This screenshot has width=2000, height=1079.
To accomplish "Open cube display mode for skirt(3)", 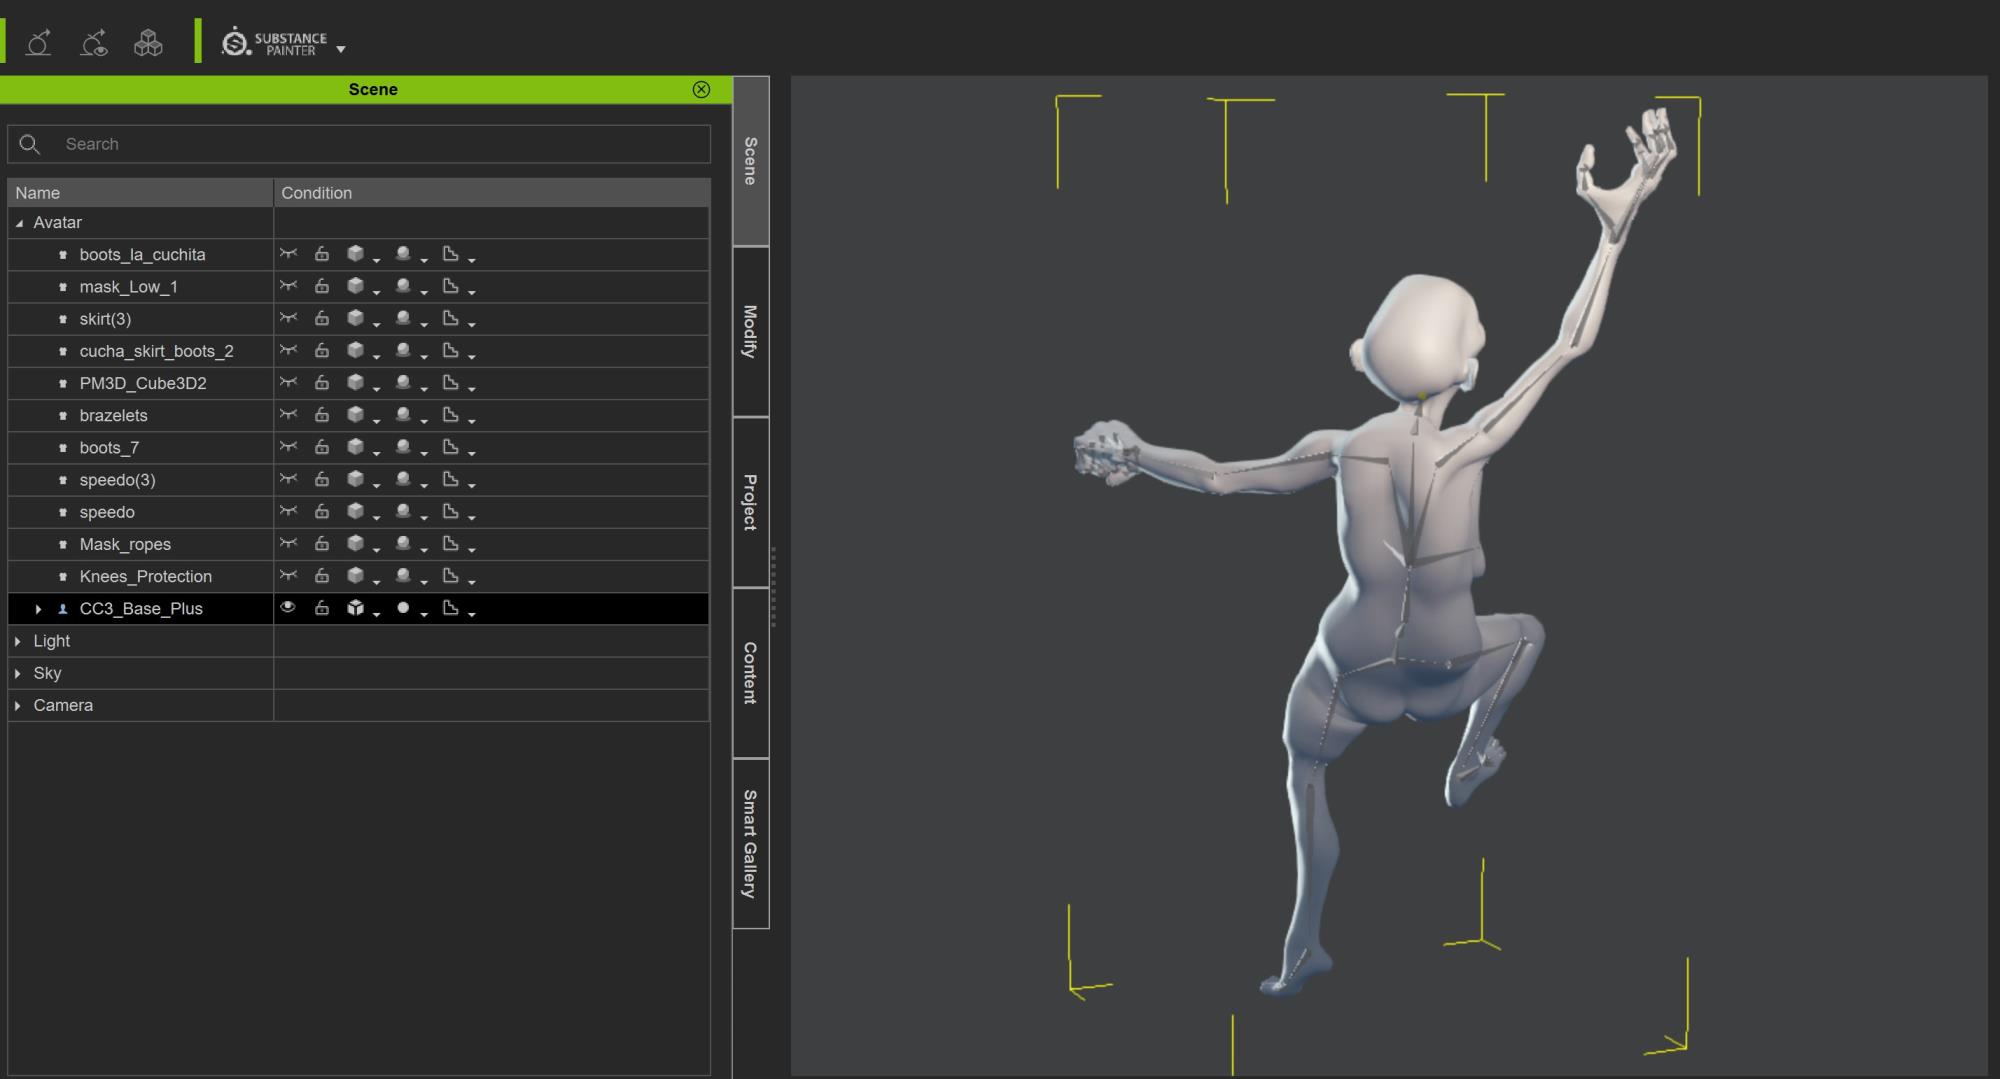I will 377,324.
